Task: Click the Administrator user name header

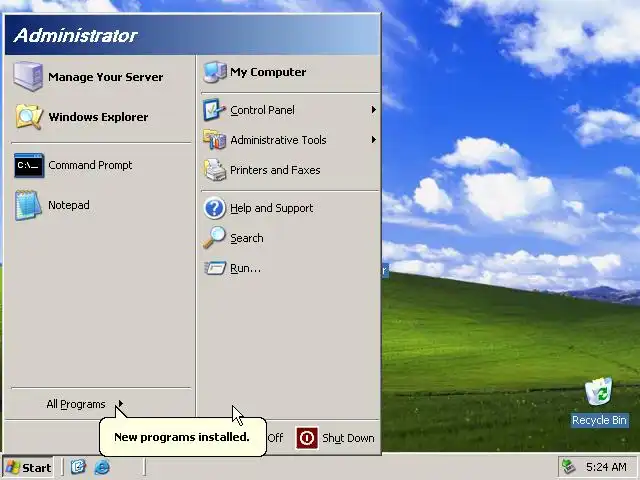Action: (76, 36)
